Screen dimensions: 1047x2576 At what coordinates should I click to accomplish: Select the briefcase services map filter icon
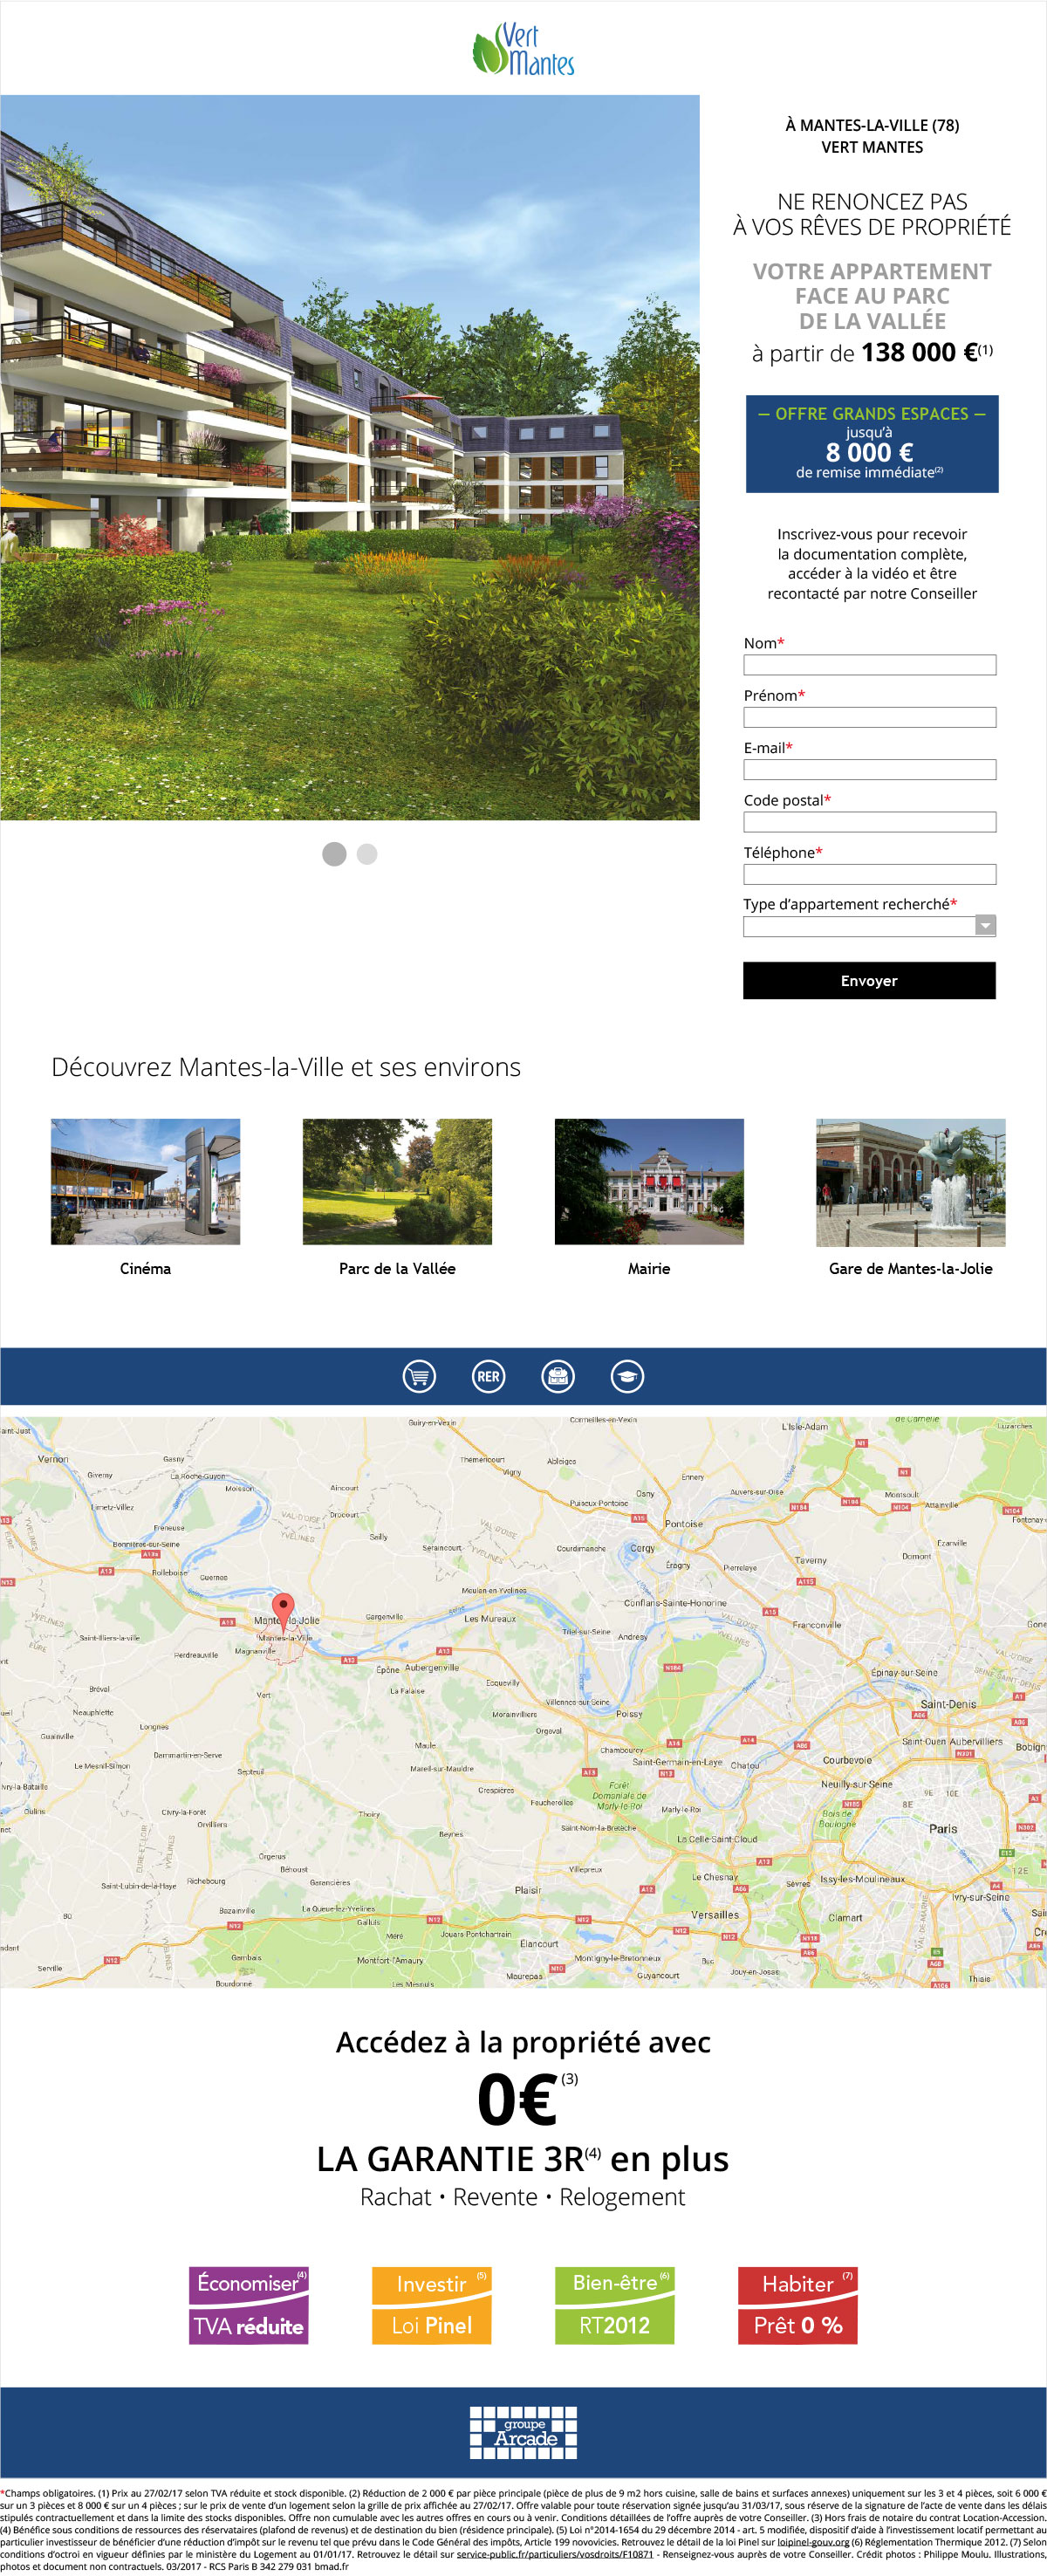click(x=558, y=1376)
